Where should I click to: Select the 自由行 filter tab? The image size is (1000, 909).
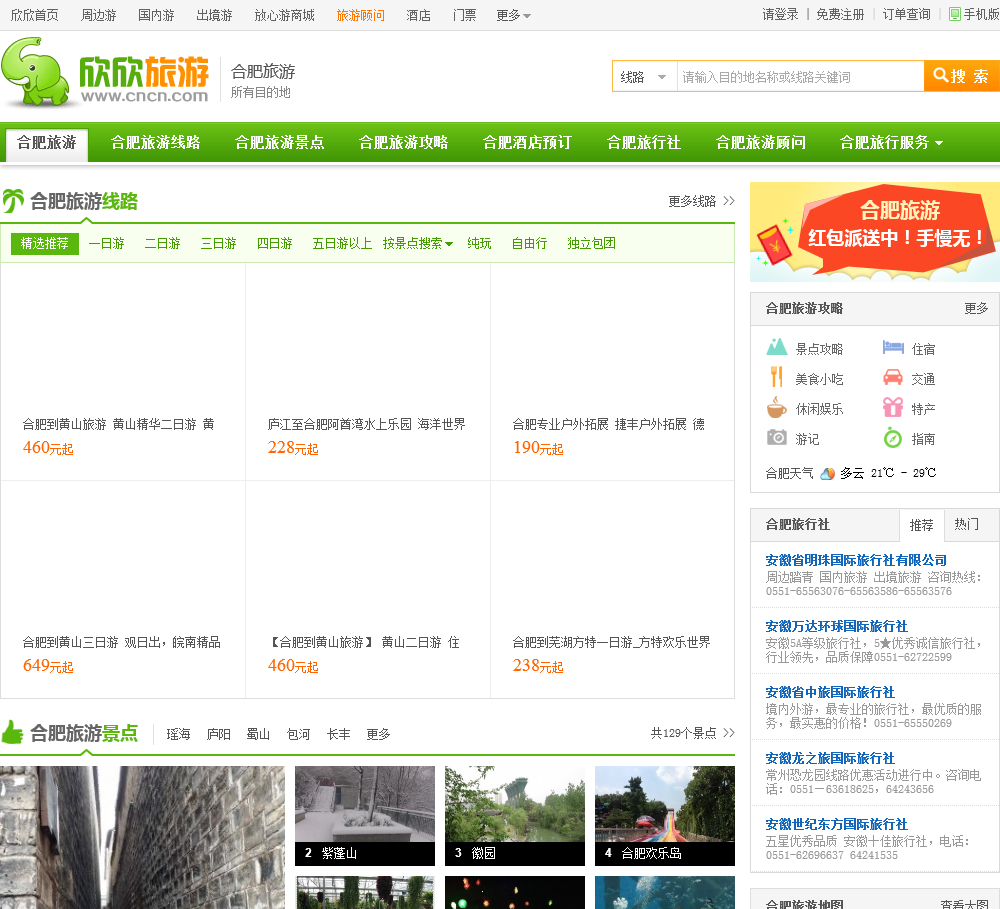pyautogui.click(x=529, y=244)
